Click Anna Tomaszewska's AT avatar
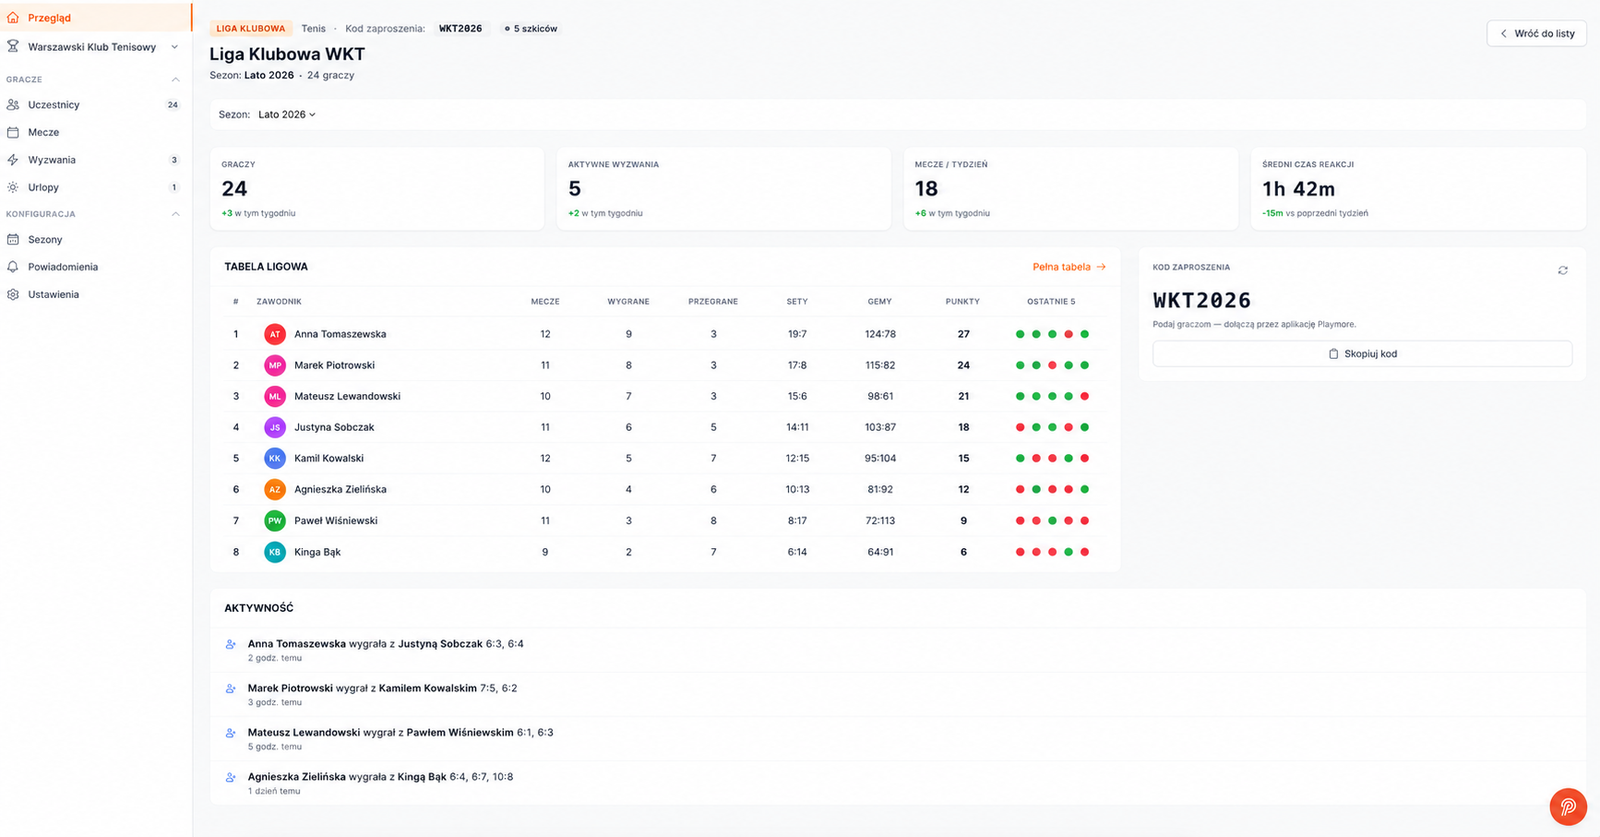 275,334
